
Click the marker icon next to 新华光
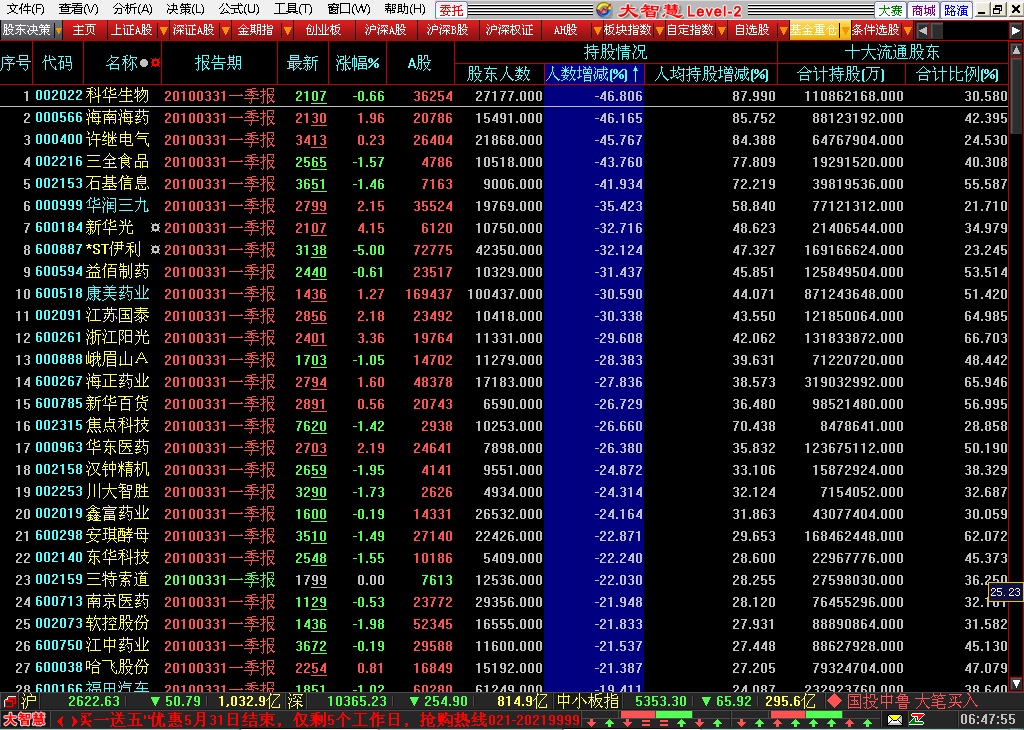[x=155, y=228]
